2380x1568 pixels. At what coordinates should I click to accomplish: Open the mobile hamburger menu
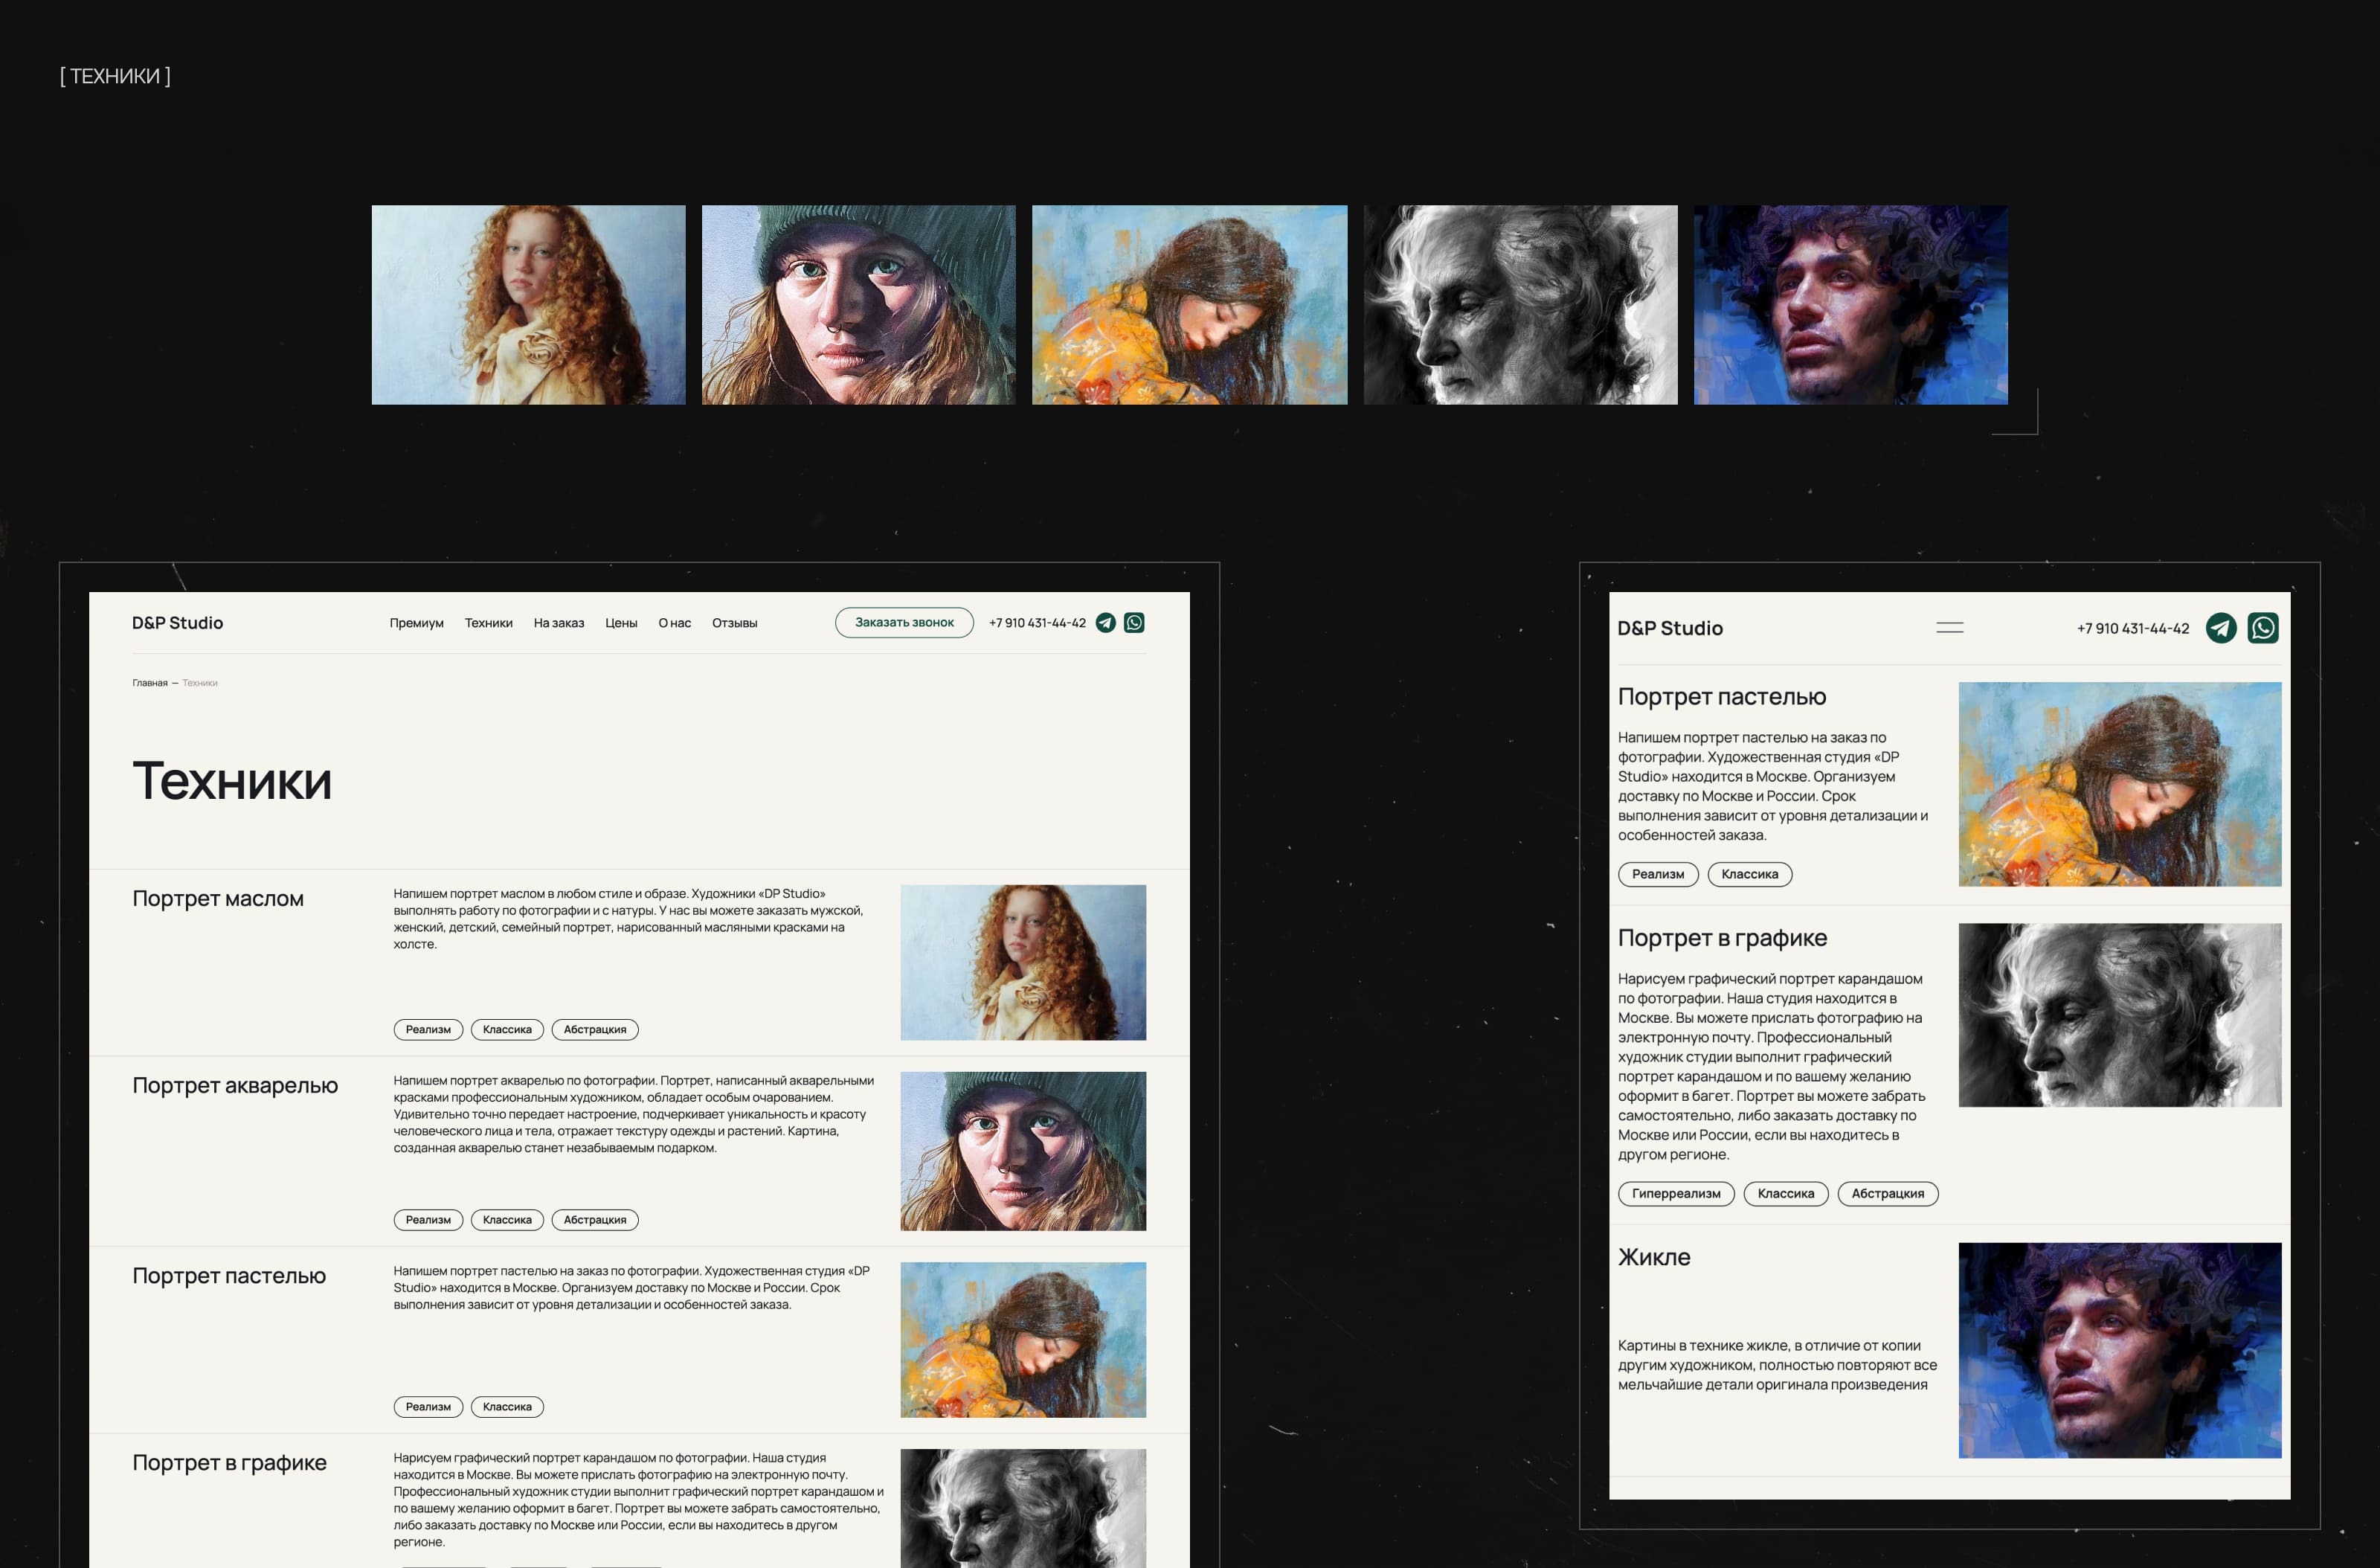tap(1949, 628)
